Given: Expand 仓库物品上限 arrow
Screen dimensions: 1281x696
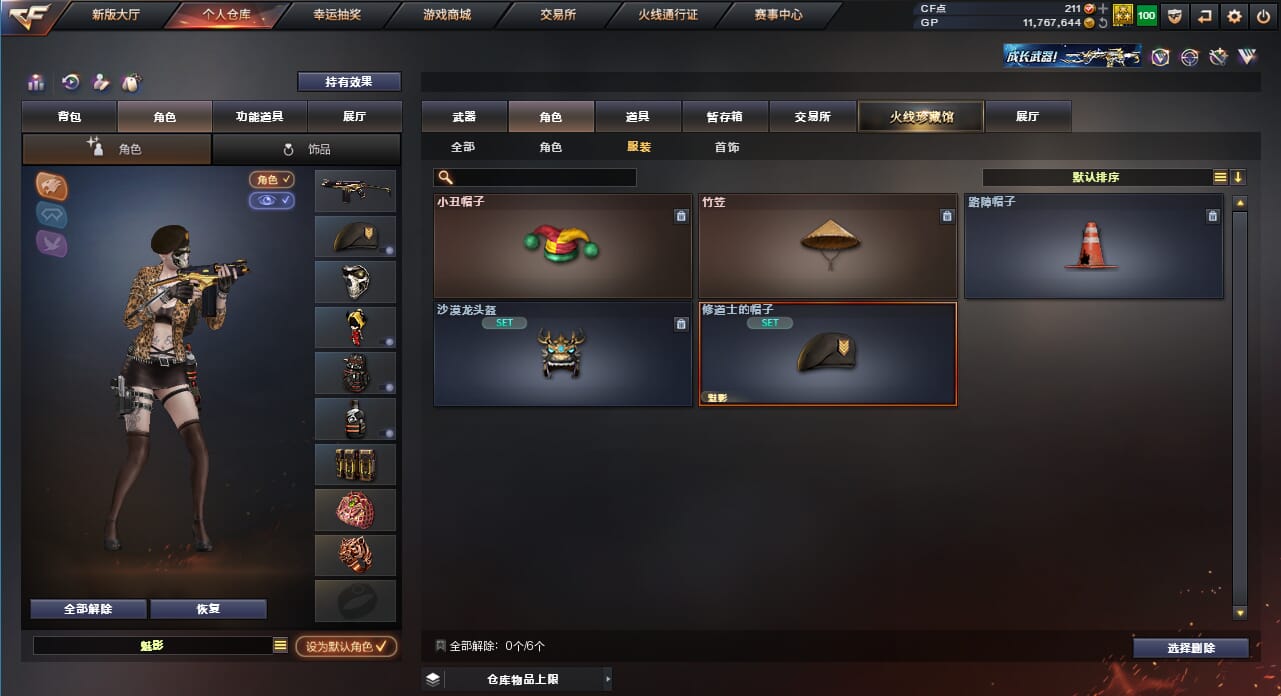Looking at the screenshot, I should pyautogui.click(x=606, y=680).
